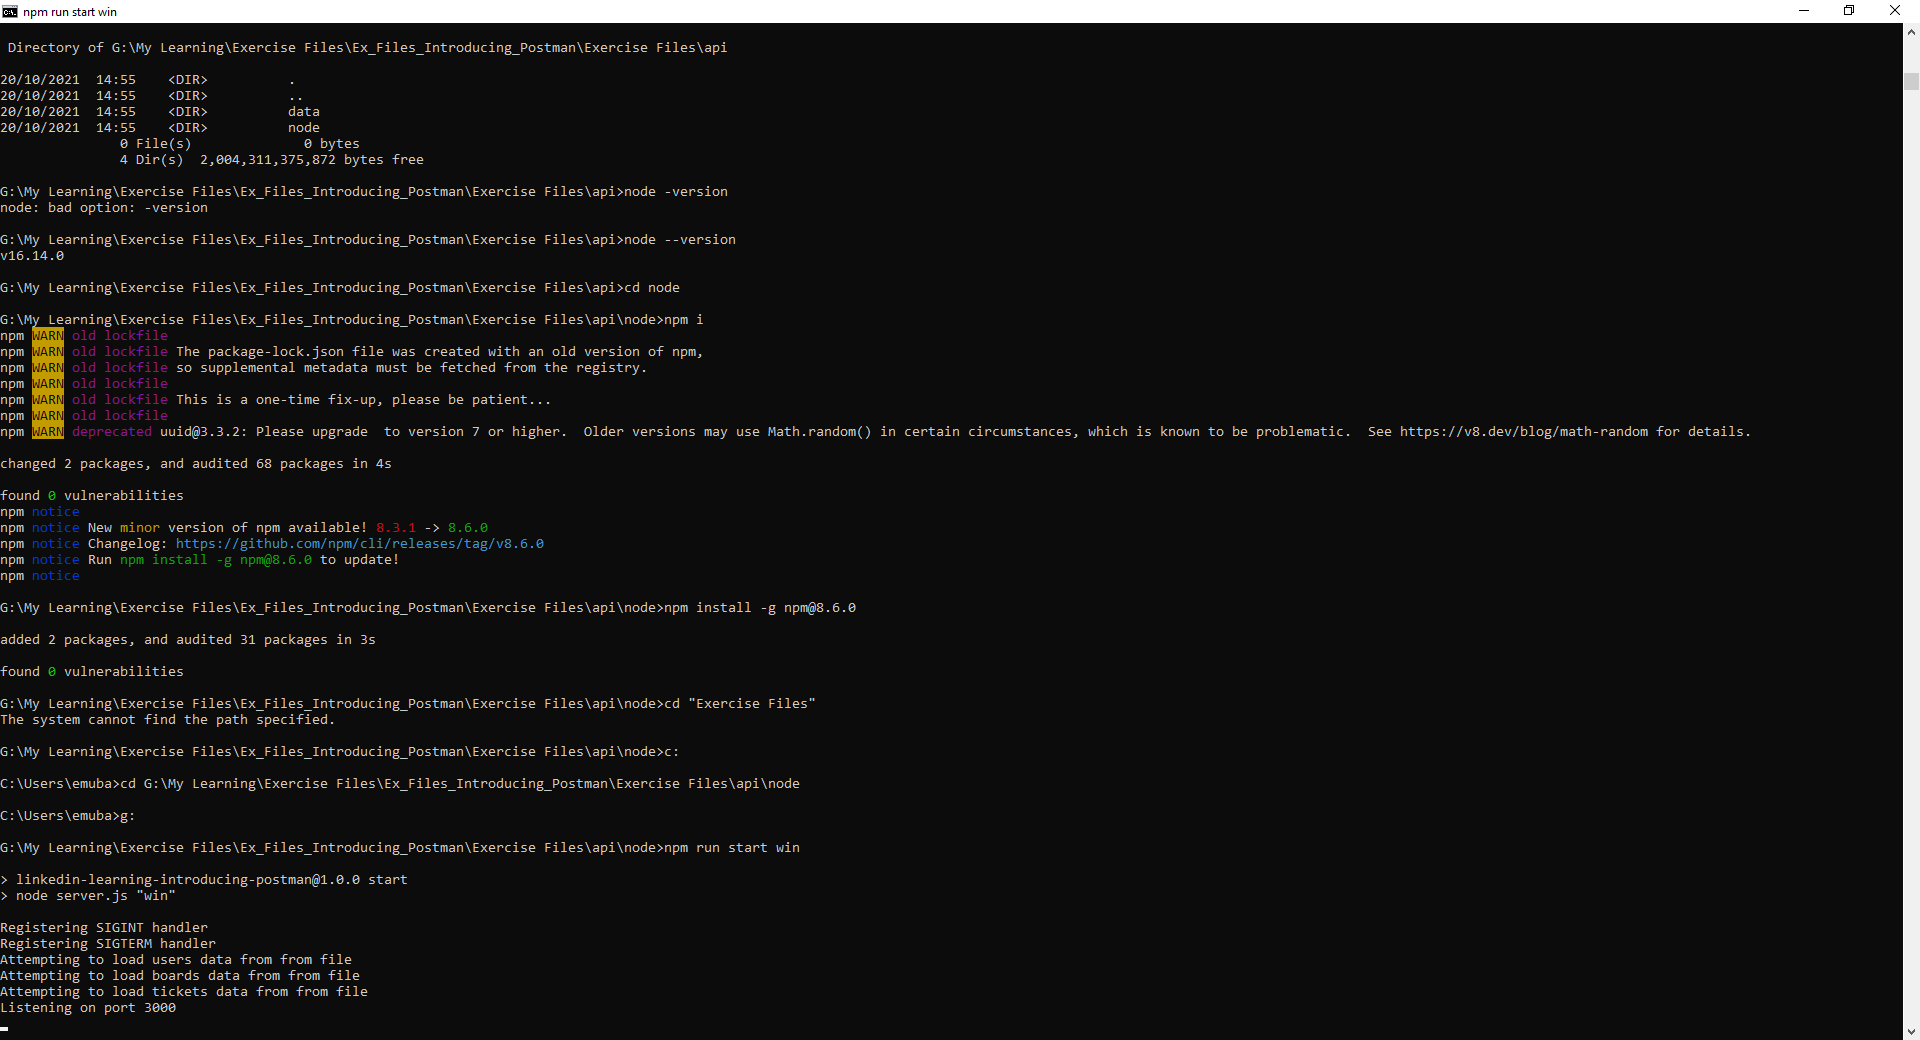Click the green '8.6.0' new version number

click(x=468, y=528)
